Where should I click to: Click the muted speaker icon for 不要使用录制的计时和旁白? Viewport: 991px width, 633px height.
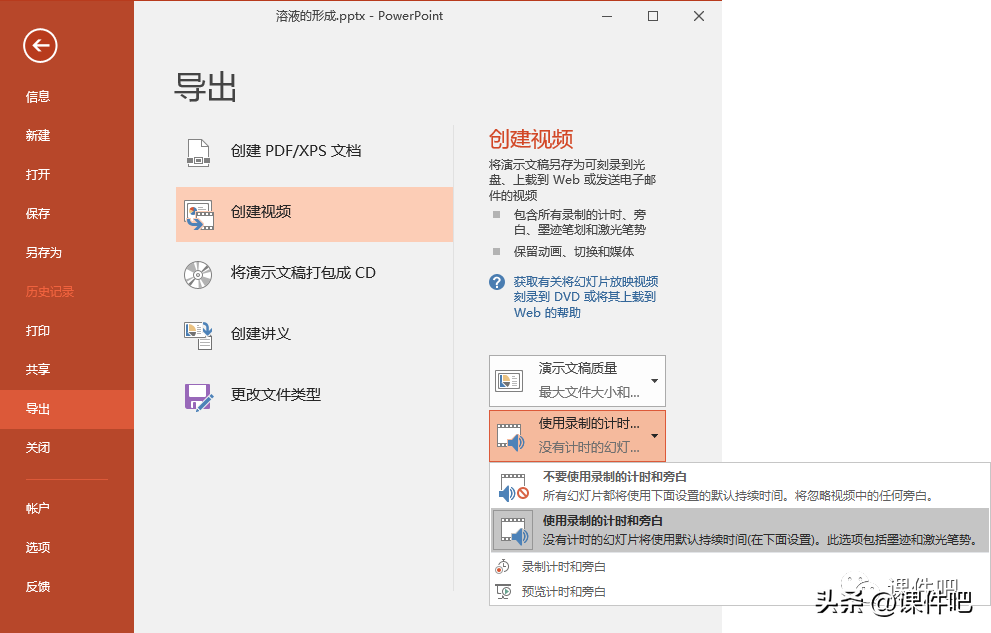514,487
